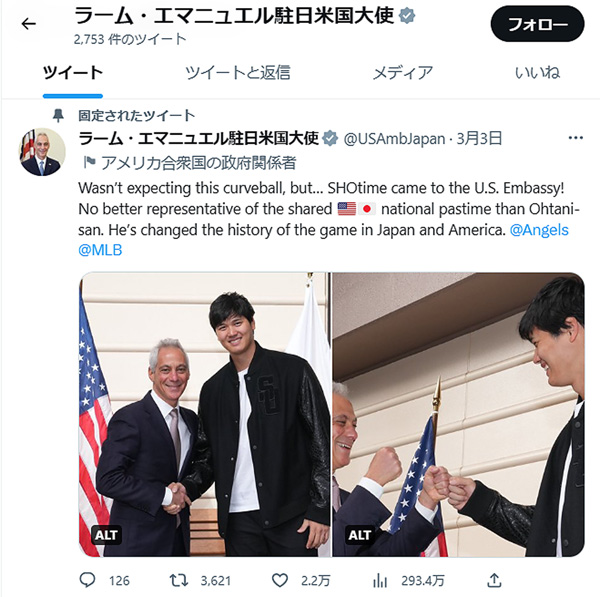Switch to the ツイートと返信 tab
The image size is (600, 597).
[x=238, y=73]
